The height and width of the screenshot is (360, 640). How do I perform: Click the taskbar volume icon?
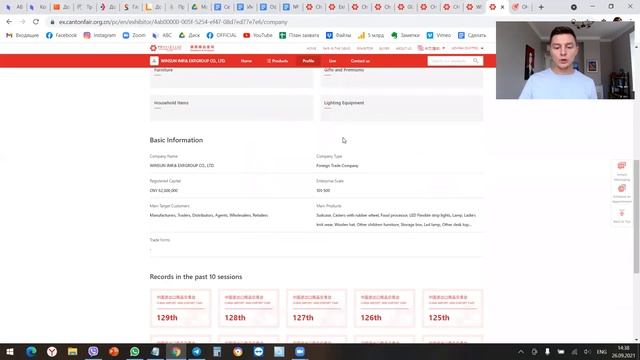[x=587, y=352]
